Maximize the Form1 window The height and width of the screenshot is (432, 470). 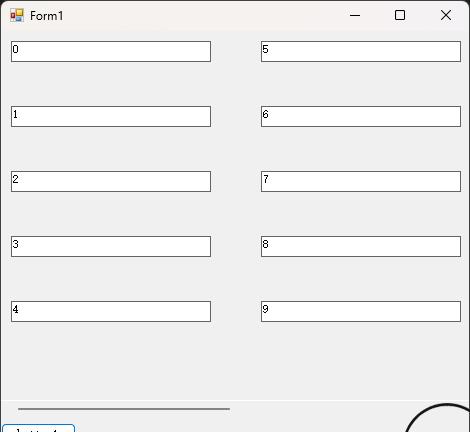[400, 15]
